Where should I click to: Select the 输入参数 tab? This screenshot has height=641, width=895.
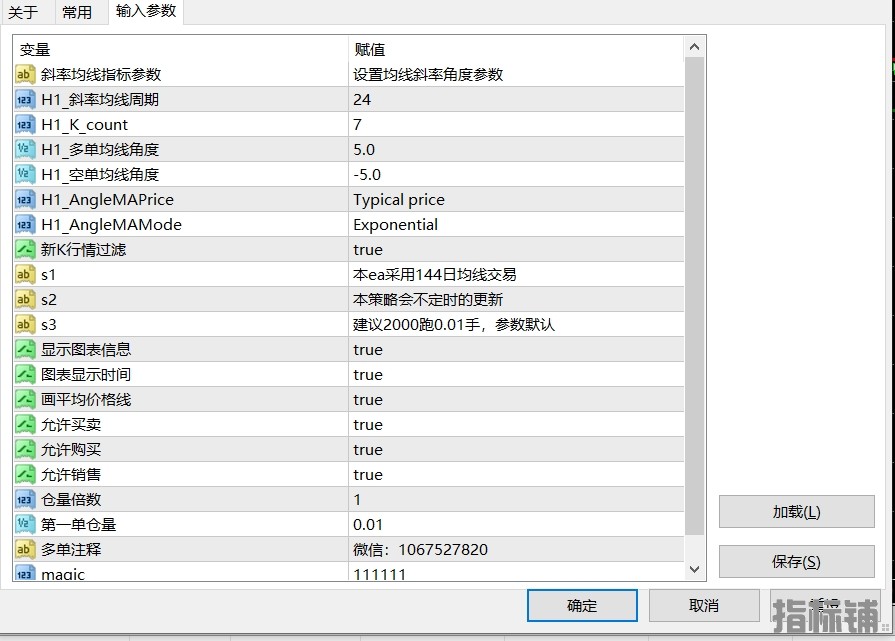(146, 11)
